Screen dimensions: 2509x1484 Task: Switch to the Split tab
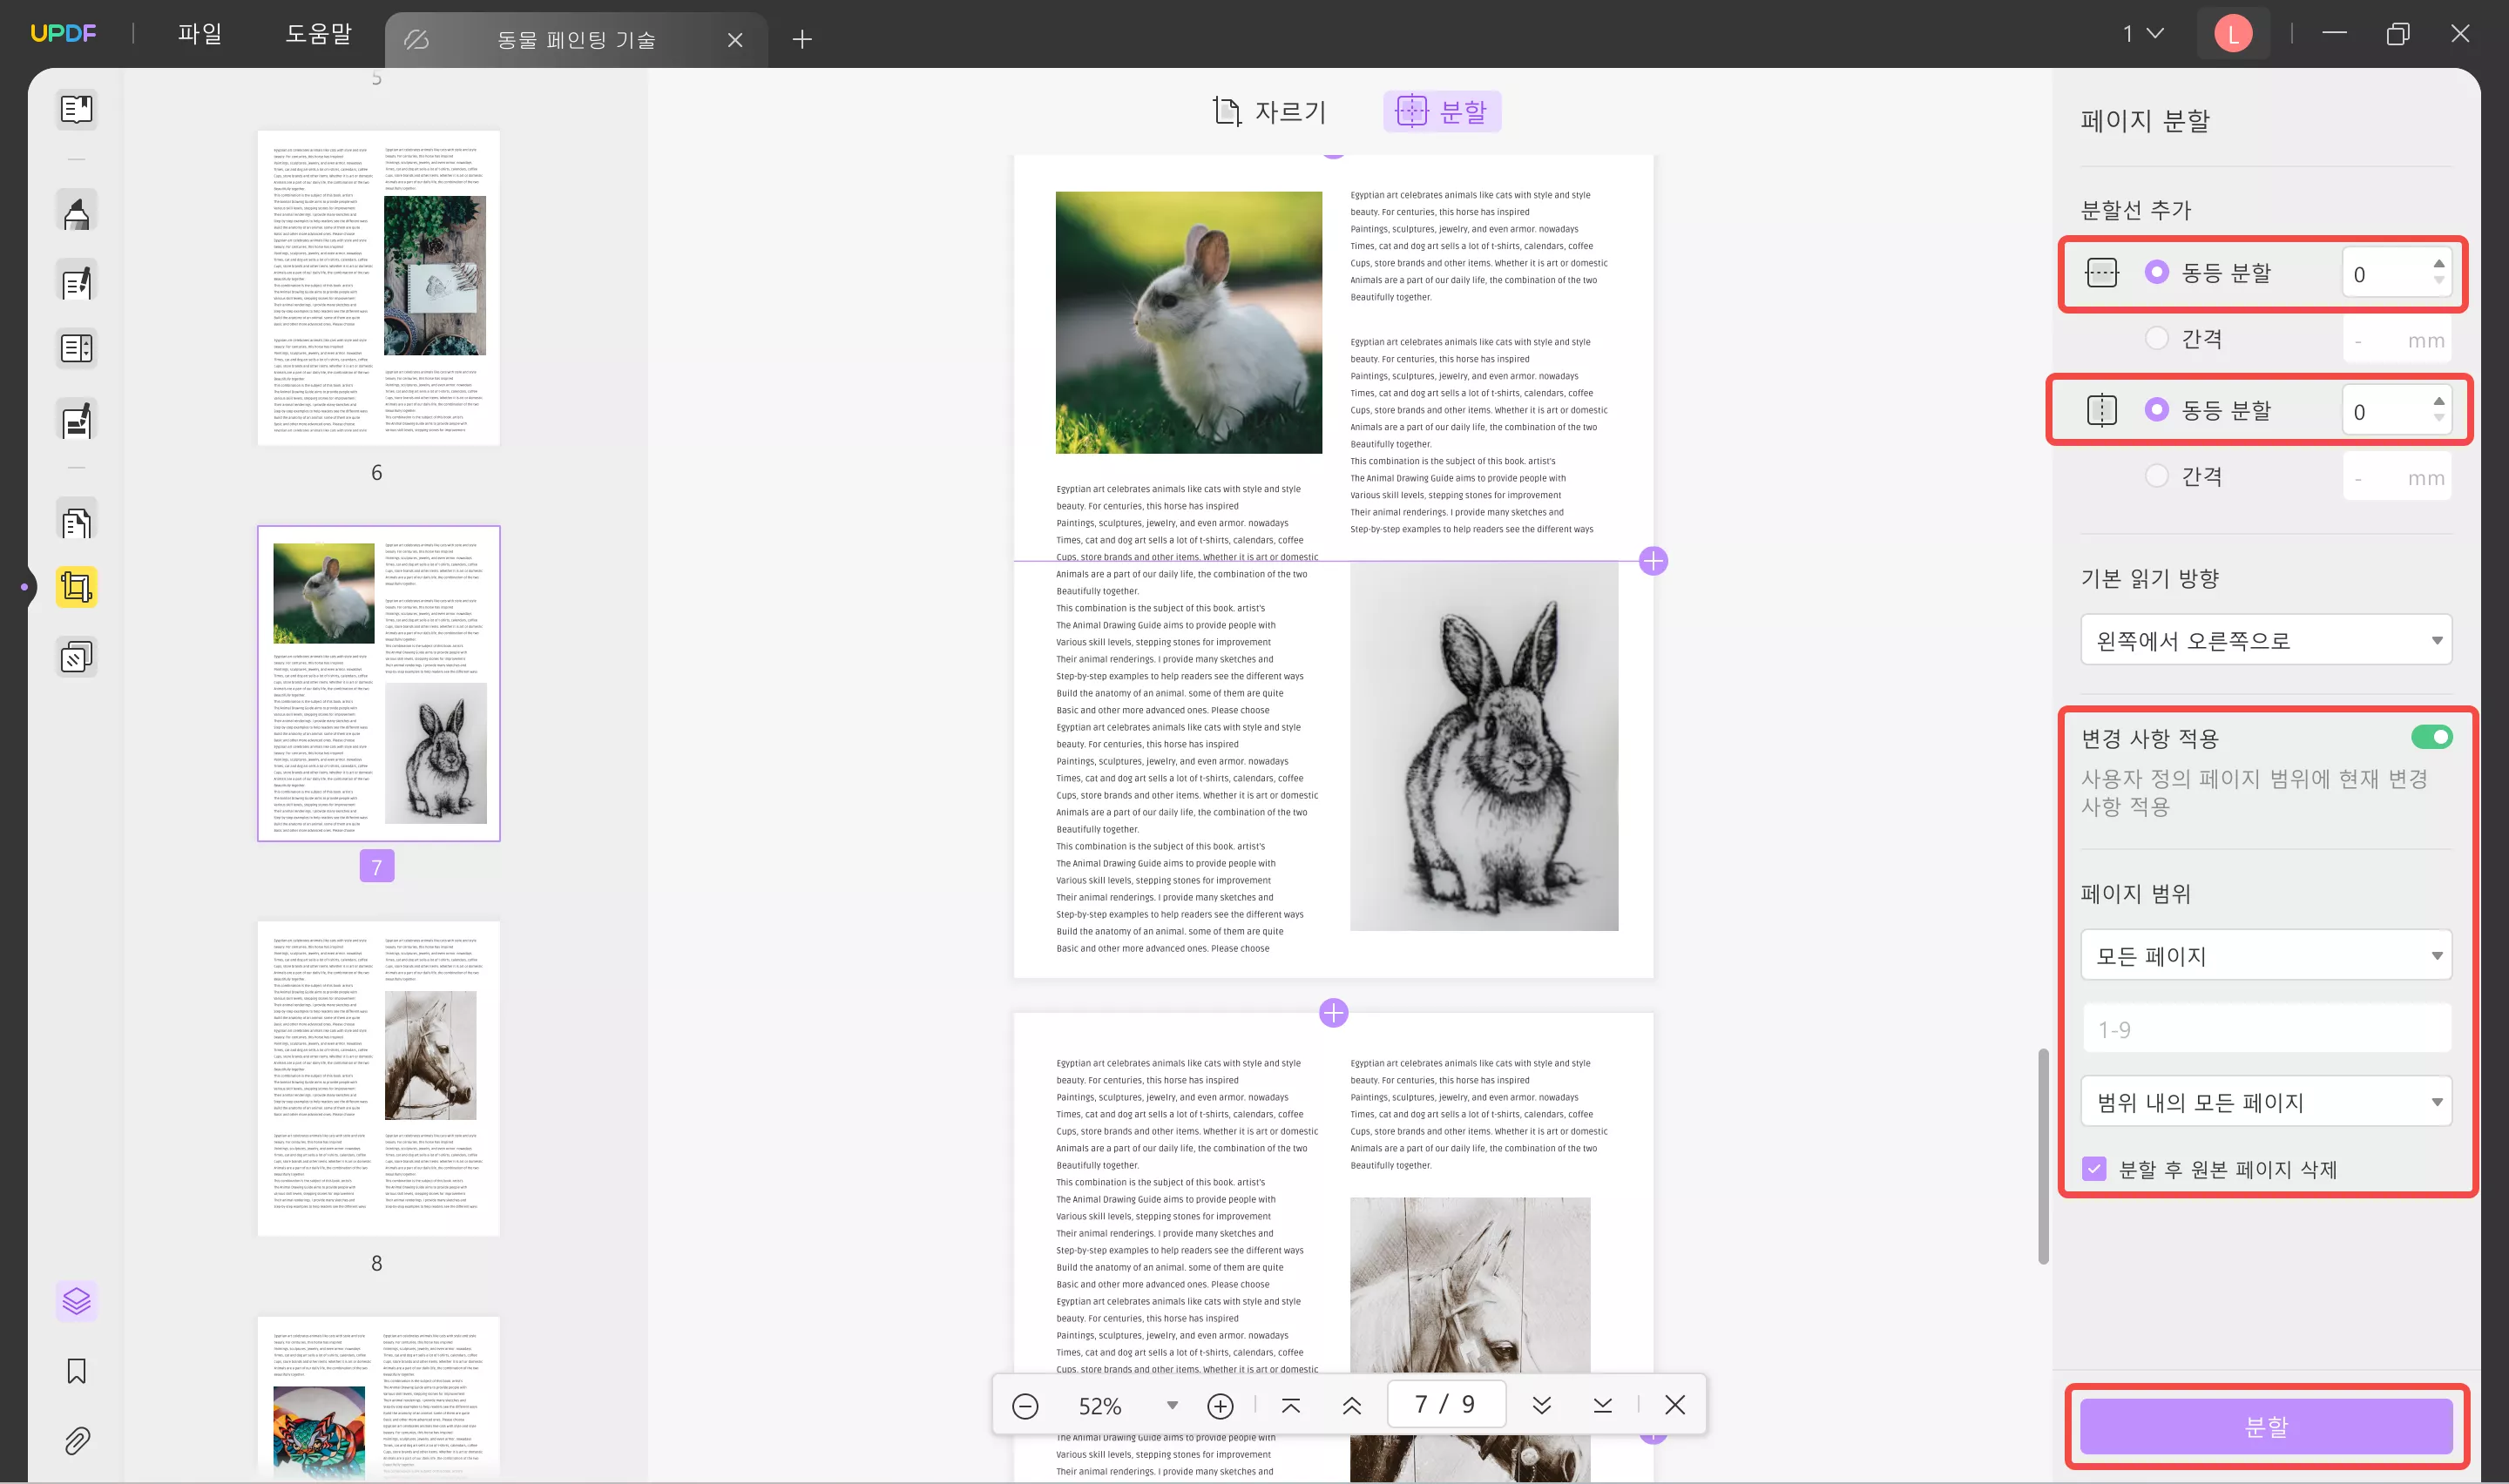click(1442, 111)
